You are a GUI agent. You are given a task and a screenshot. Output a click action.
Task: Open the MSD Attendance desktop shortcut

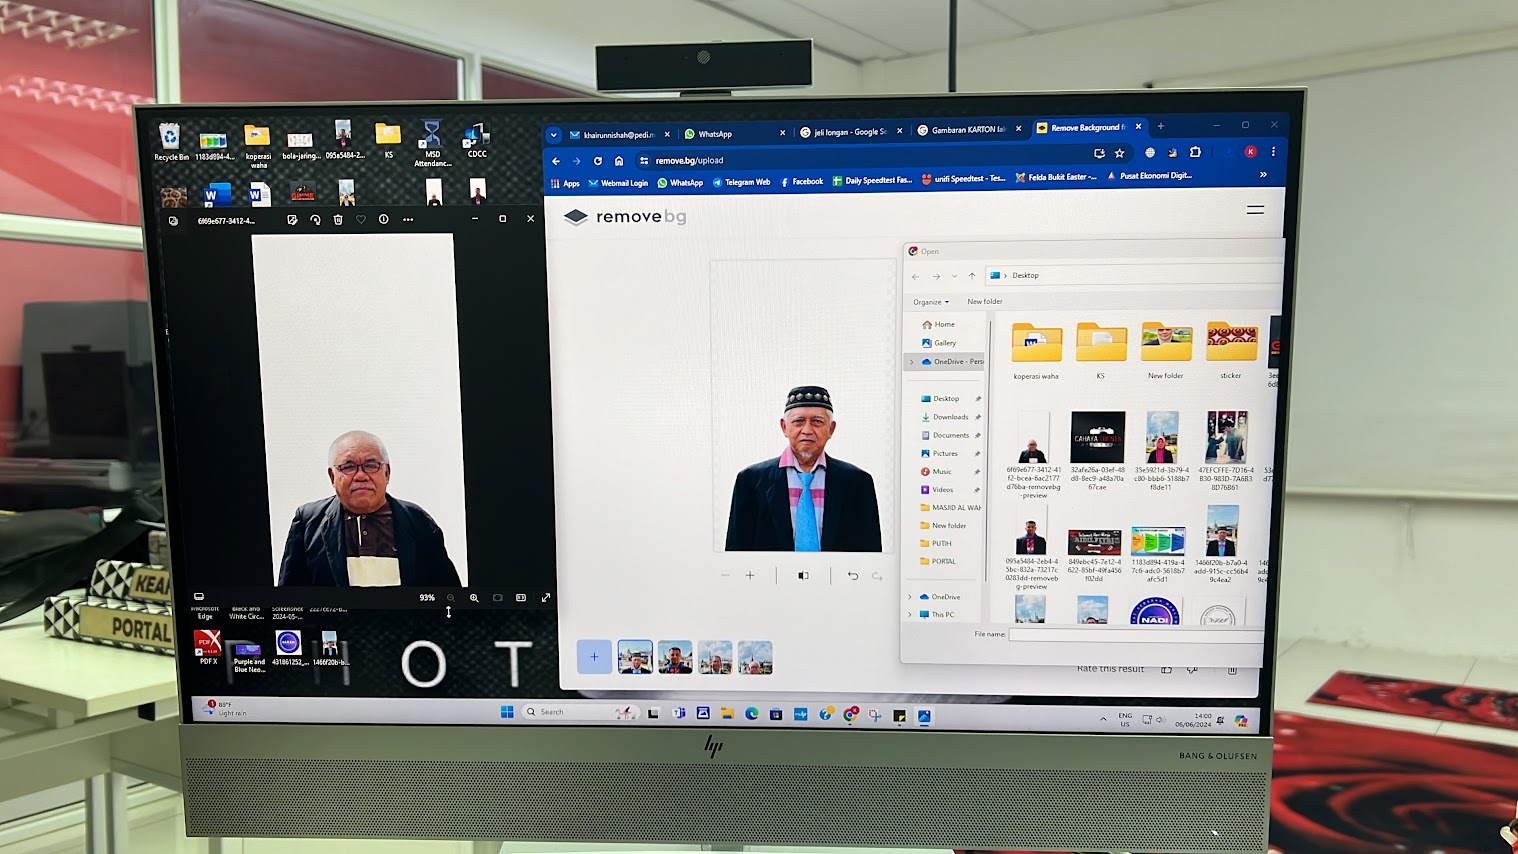point(432,145)
